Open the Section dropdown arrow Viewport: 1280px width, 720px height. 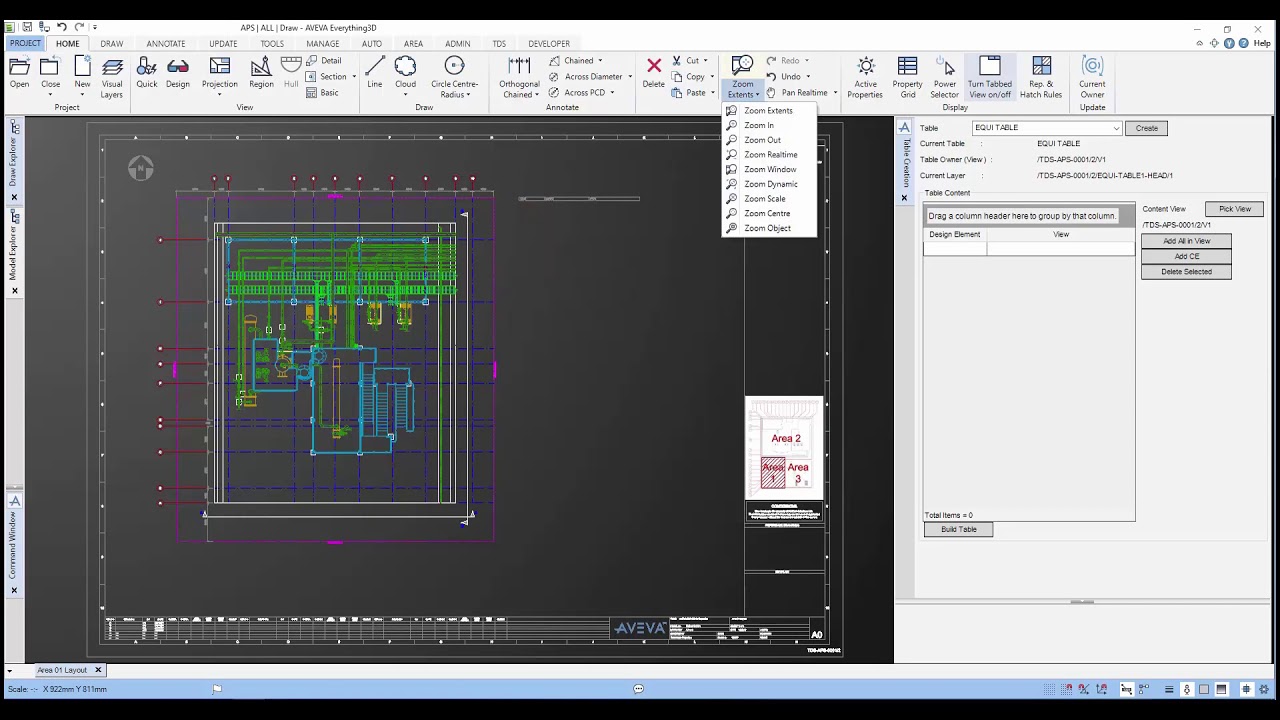coord(353,77)
